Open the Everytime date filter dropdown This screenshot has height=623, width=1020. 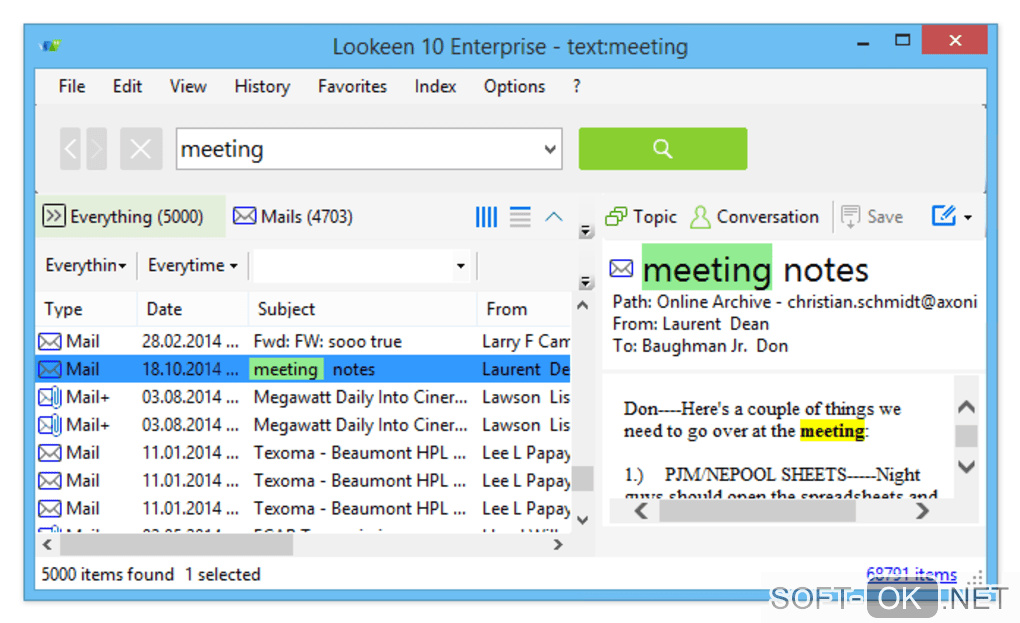tap(193, 266)
